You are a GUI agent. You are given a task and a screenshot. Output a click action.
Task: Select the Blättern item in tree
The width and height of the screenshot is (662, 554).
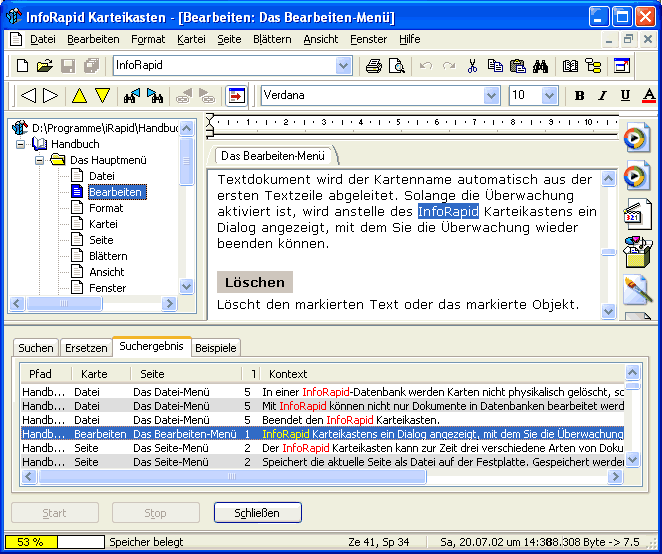[108, 256]
